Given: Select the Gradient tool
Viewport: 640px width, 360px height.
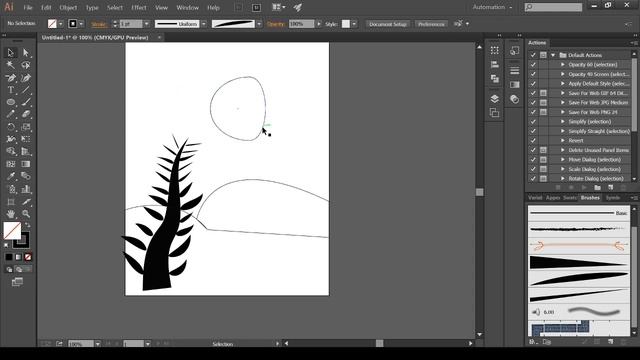Looking at the screenshot, I should pyautogui.click(x=26, y=164).
